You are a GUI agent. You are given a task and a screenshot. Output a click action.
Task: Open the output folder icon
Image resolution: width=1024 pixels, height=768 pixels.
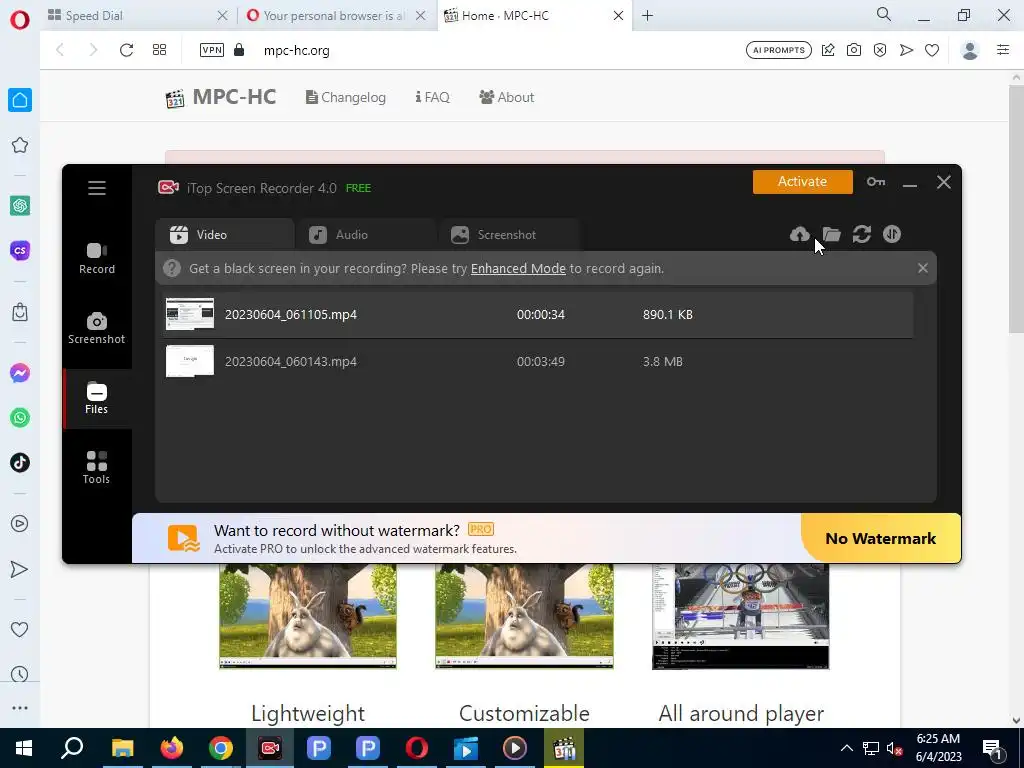(831, 234)
